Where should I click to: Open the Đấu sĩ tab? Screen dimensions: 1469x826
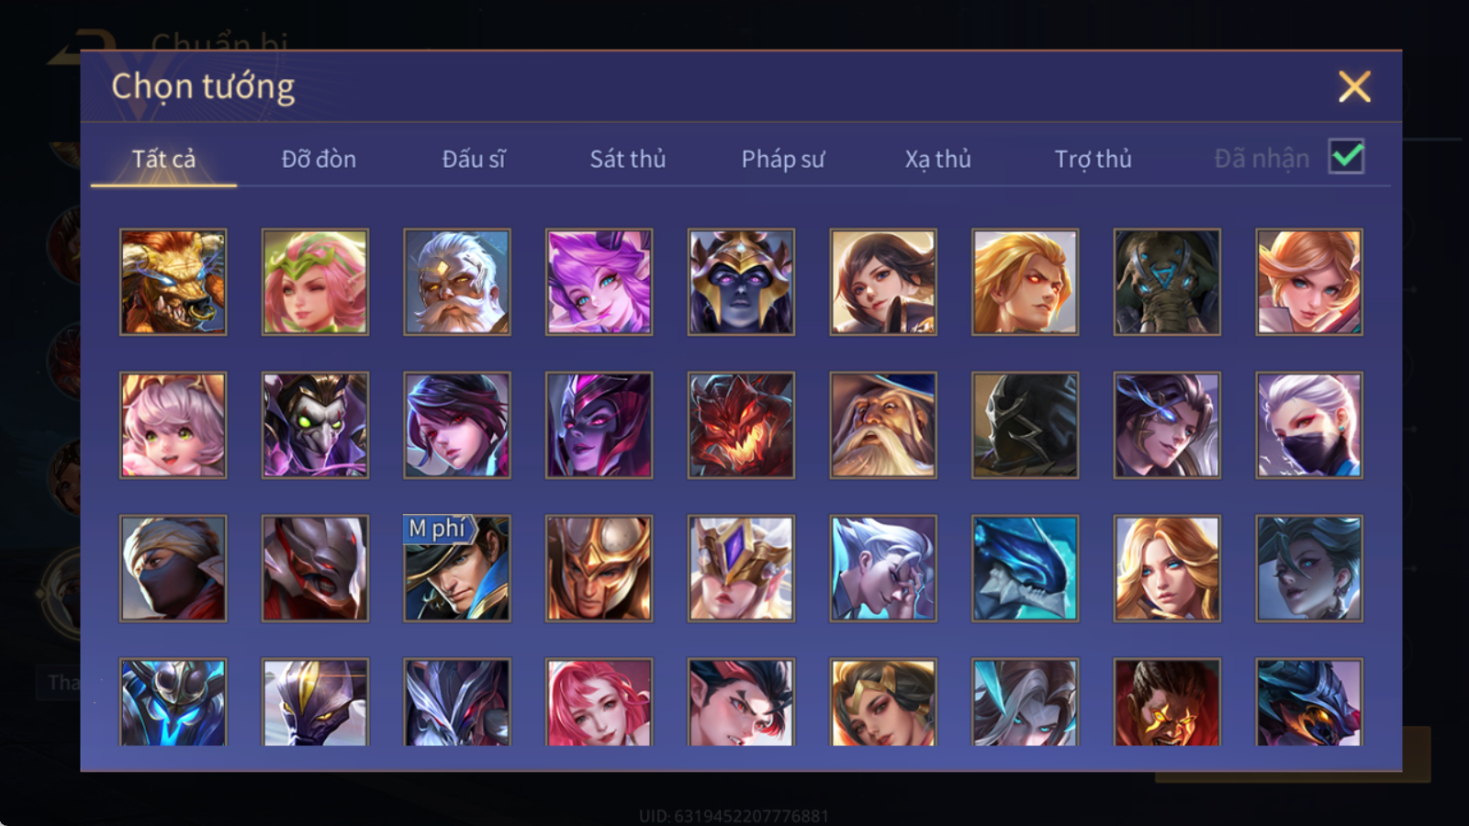[x=474, y=159]
